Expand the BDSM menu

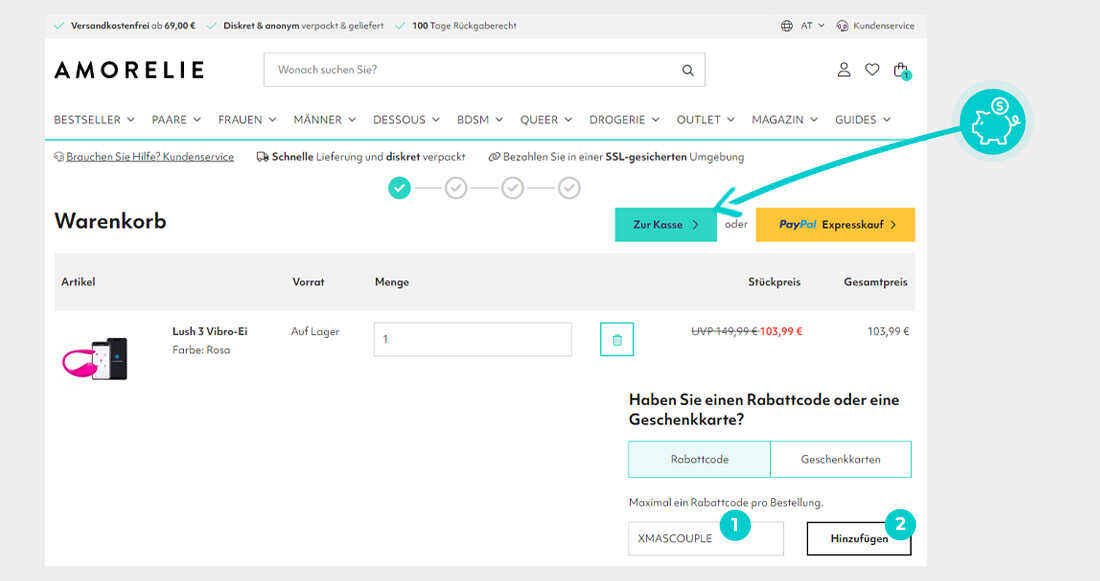tap(480, 120)
